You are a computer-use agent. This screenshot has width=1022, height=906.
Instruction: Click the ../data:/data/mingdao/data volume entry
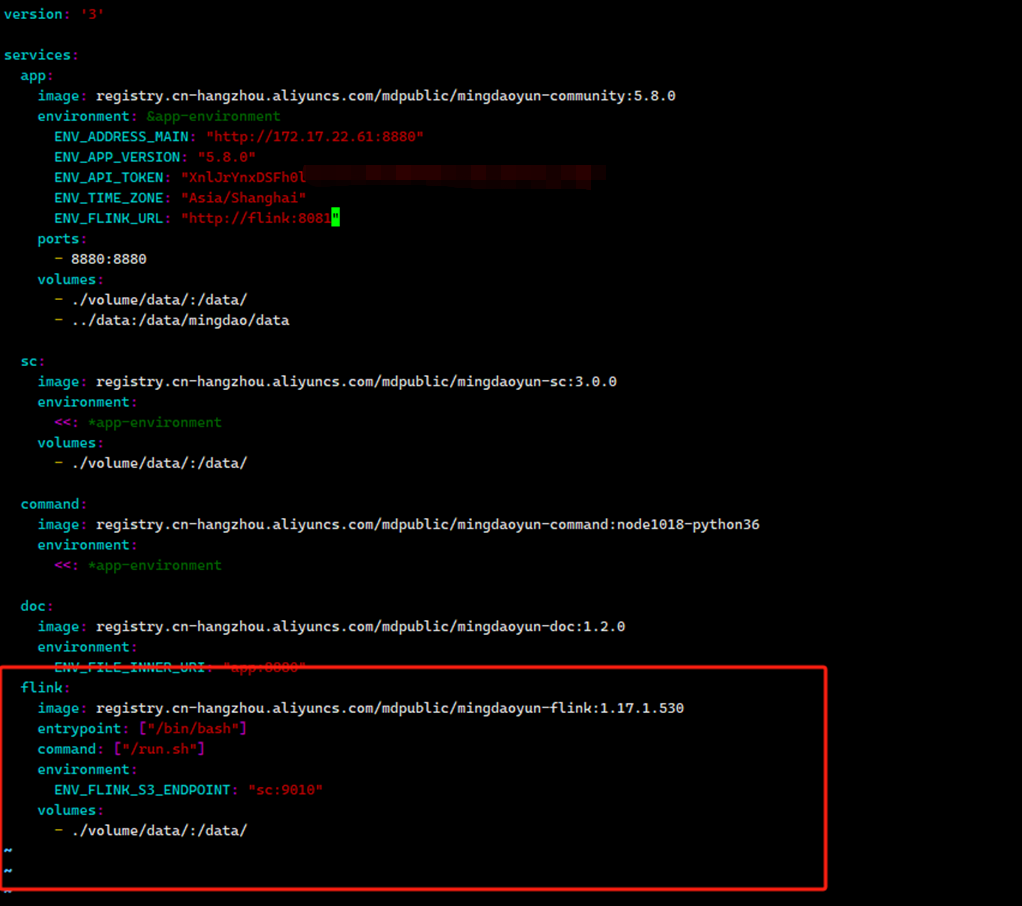pos(181,321)
